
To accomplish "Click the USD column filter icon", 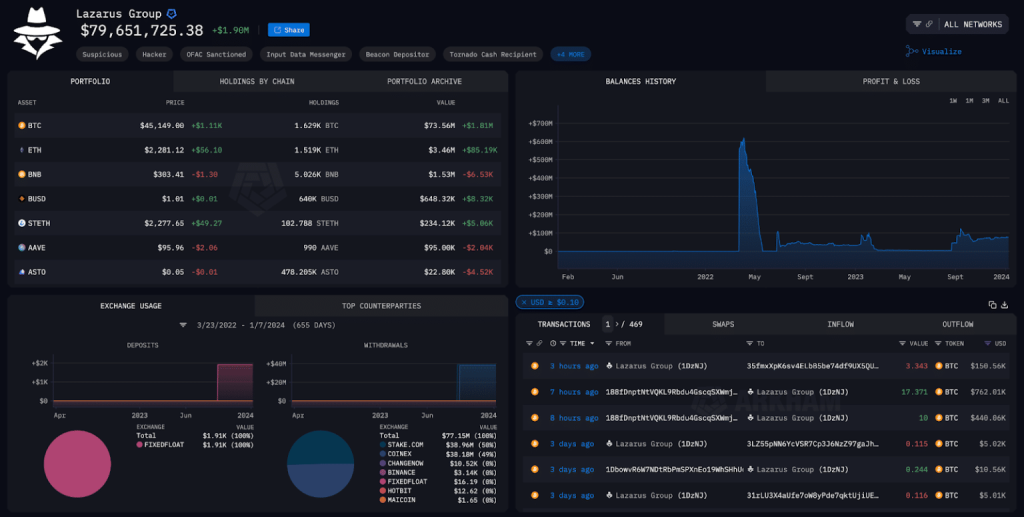I will [986, 343].
